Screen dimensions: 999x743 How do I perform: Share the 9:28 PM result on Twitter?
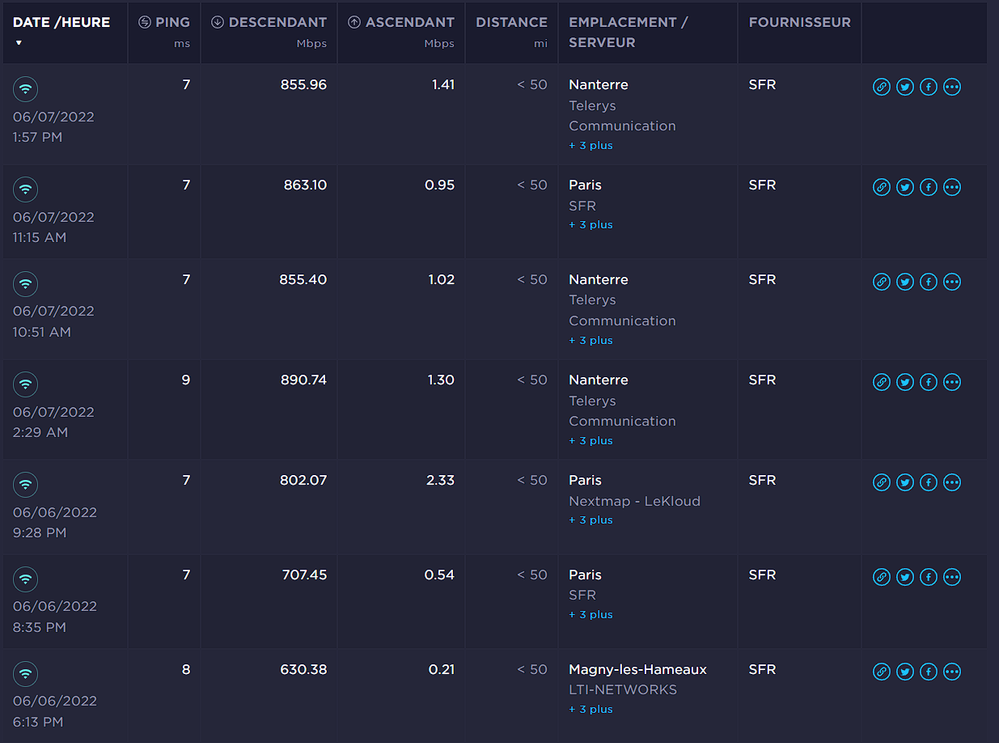(x=905, y=482)
